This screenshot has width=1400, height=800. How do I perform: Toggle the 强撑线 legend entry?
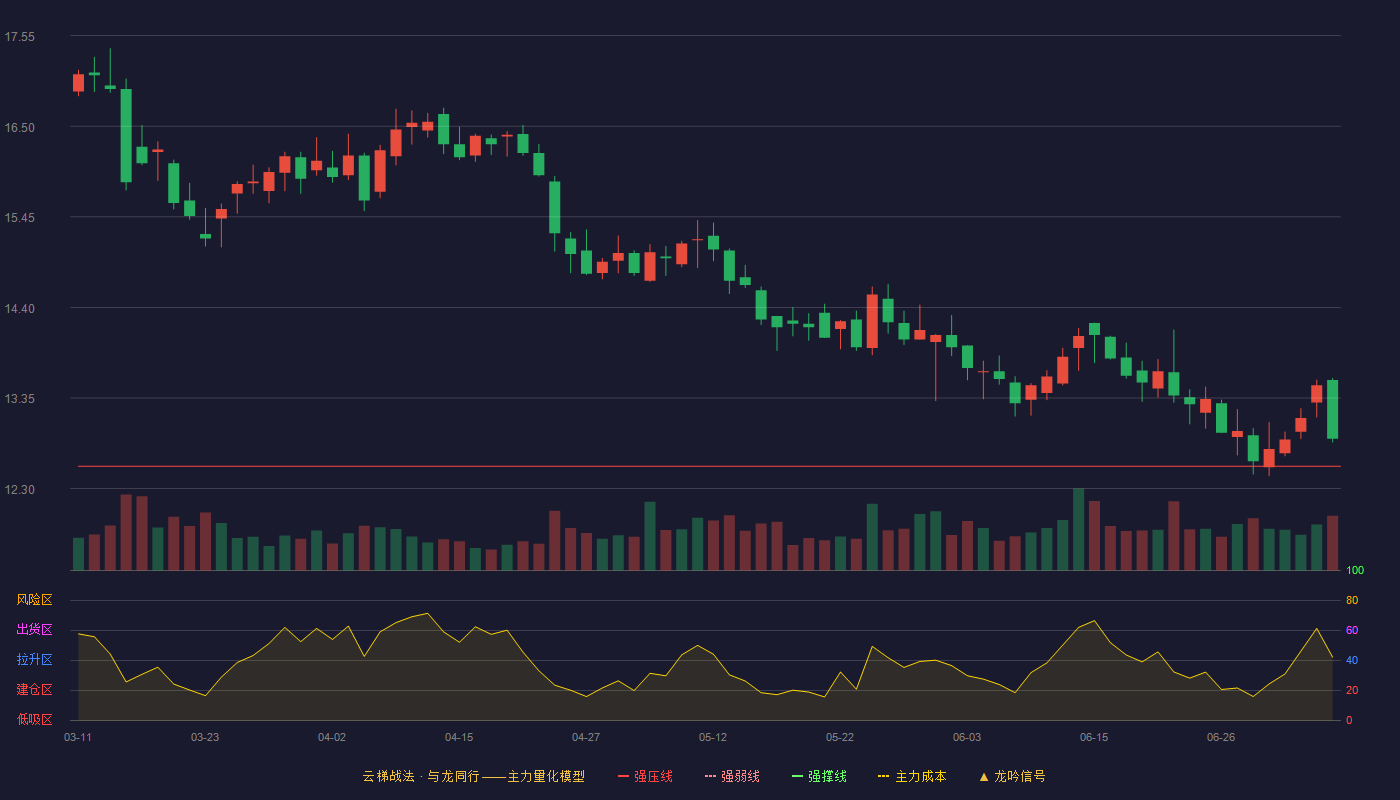[x=819, y=776]
